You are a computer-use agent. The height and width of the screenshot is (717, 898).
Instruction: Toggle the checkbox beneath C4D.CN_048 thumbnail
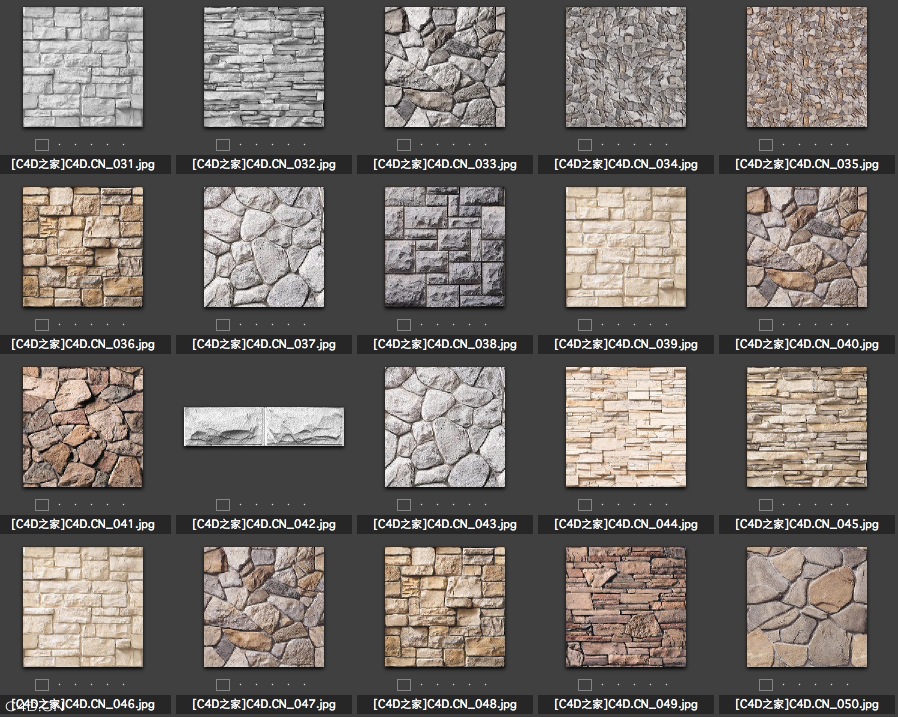click(404, 685)
